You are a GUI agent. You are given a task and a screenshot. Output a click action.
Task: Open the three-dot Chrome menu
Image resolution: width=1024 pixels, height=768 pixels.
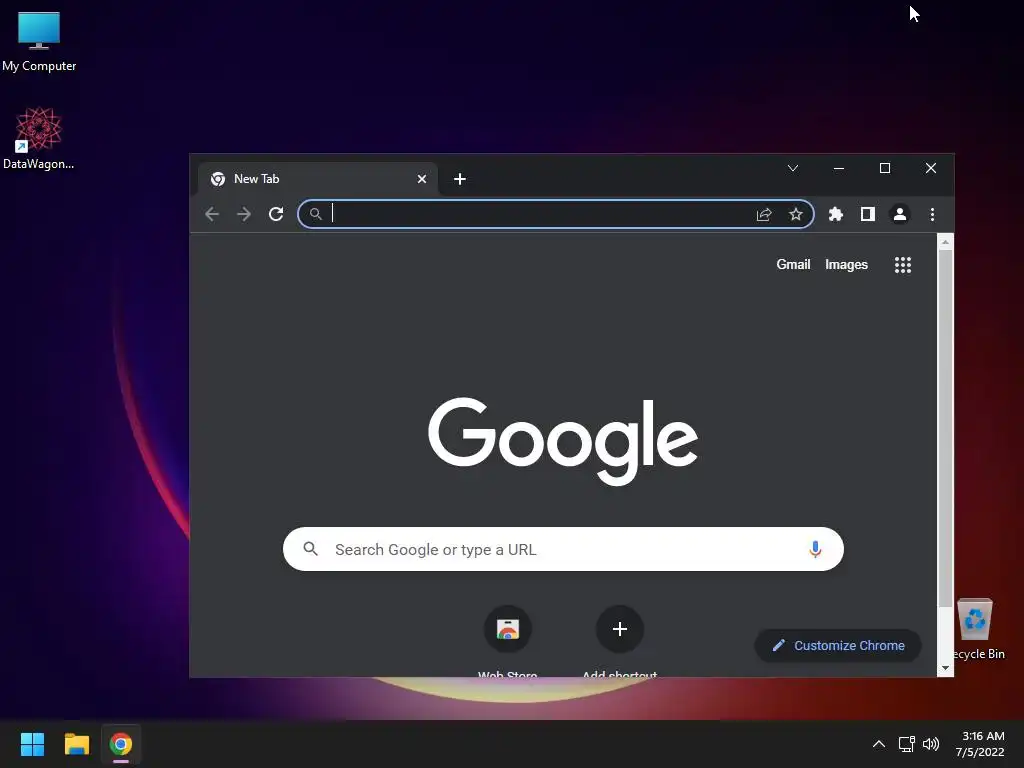933,214
